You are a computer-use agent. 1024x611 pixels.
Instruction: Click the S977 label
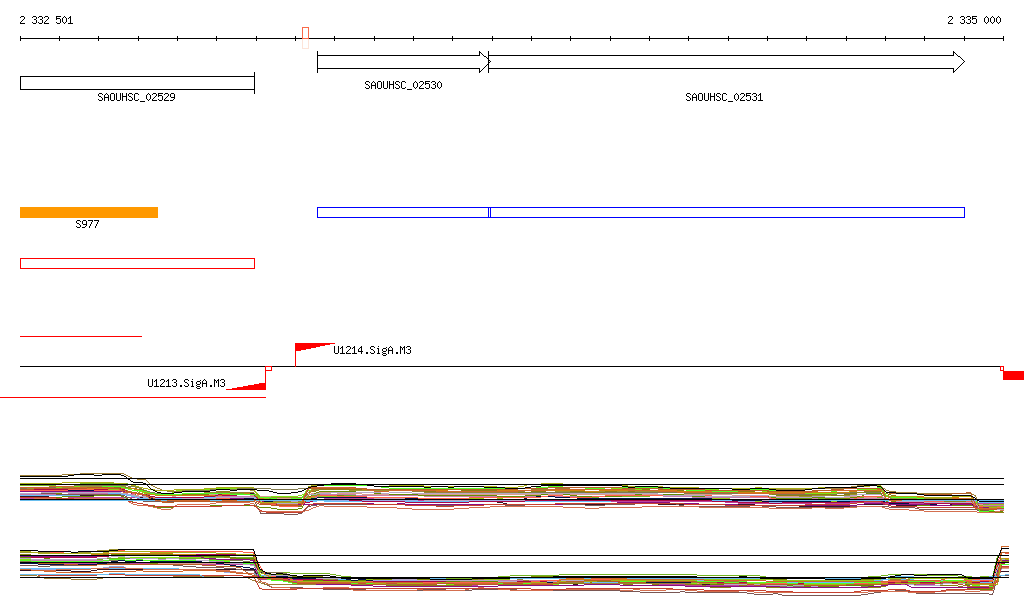pos(87,224)
